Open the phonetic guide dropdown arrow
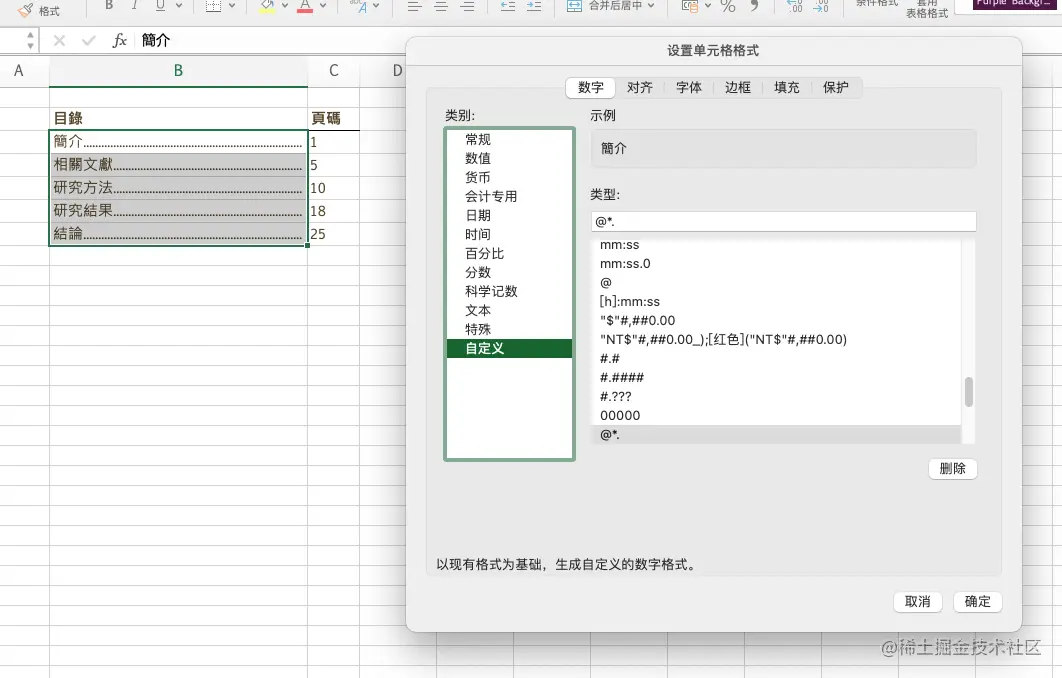This screenshot has height=678, width=1062. click(x=377, y=5)
